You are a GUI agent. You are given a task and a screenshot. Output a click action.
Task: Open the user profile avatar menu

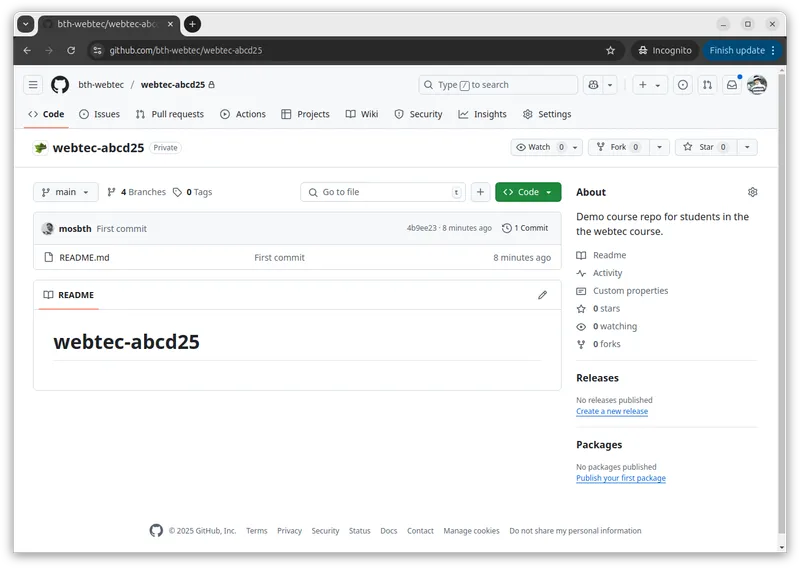coord(757,85)
